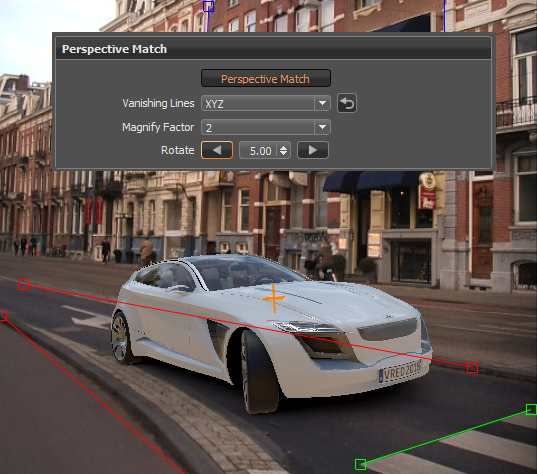Select green vanishing line handle at right edge

[532, 409]
